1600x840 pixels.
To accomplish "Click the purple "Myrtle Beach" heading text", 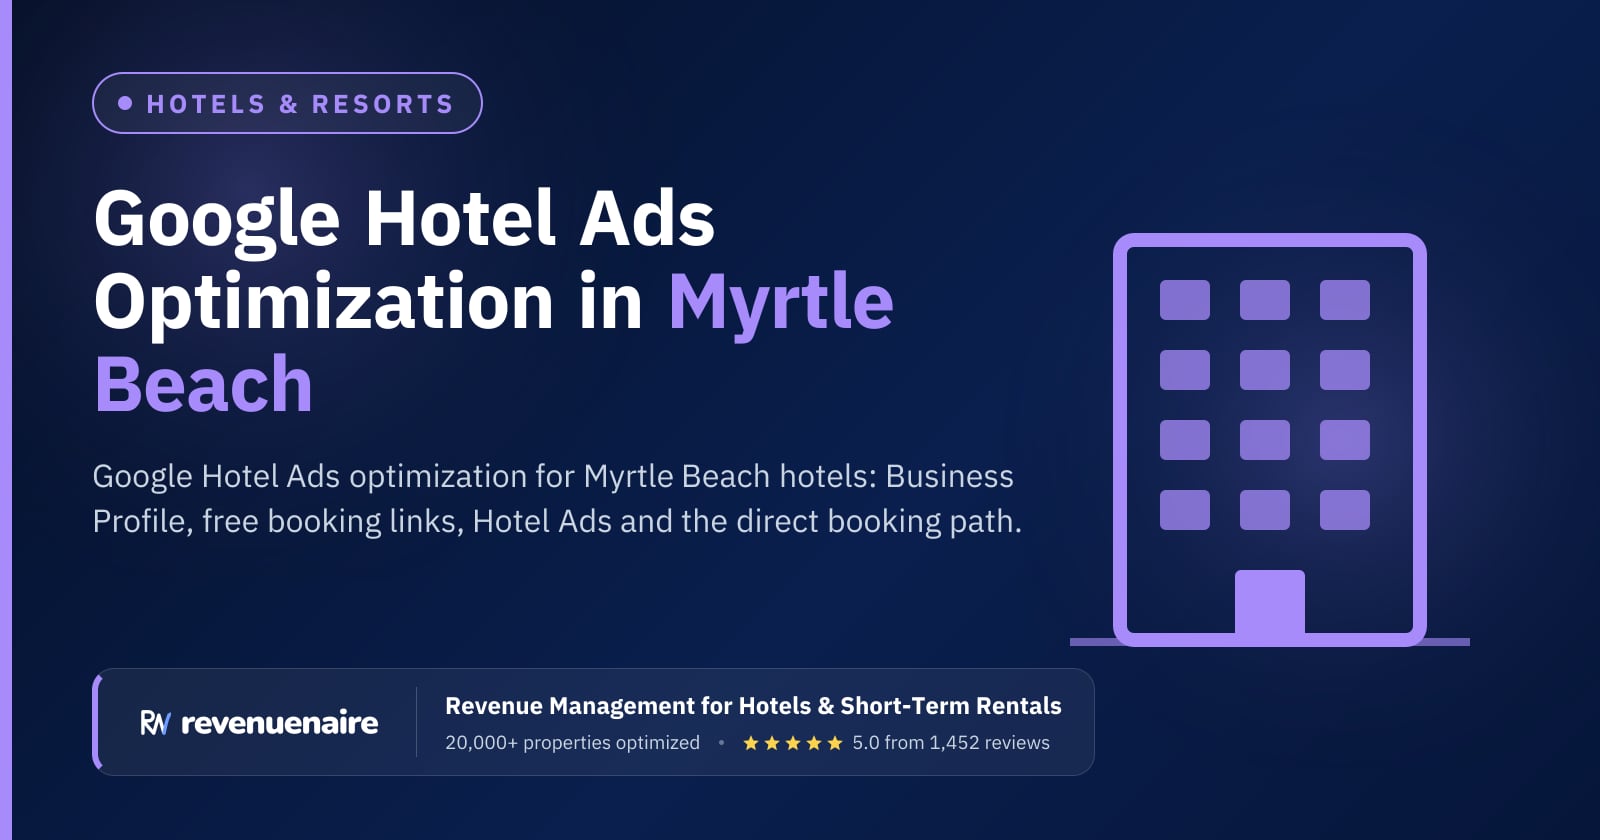I will (x=494, y=343).
